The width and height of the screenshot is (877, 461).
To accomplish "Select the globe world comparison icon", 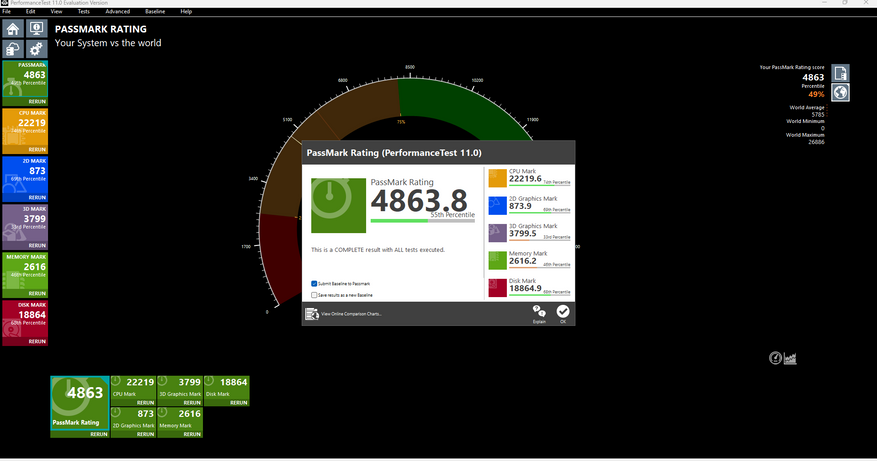I will click(840, 92).
